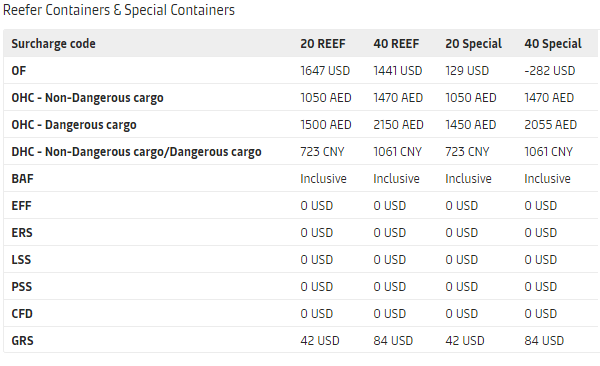Select the GRS row label
Image resolution: width=600 pixels, height=366 pixels.
pyautogui.click(x=22, y=341)
